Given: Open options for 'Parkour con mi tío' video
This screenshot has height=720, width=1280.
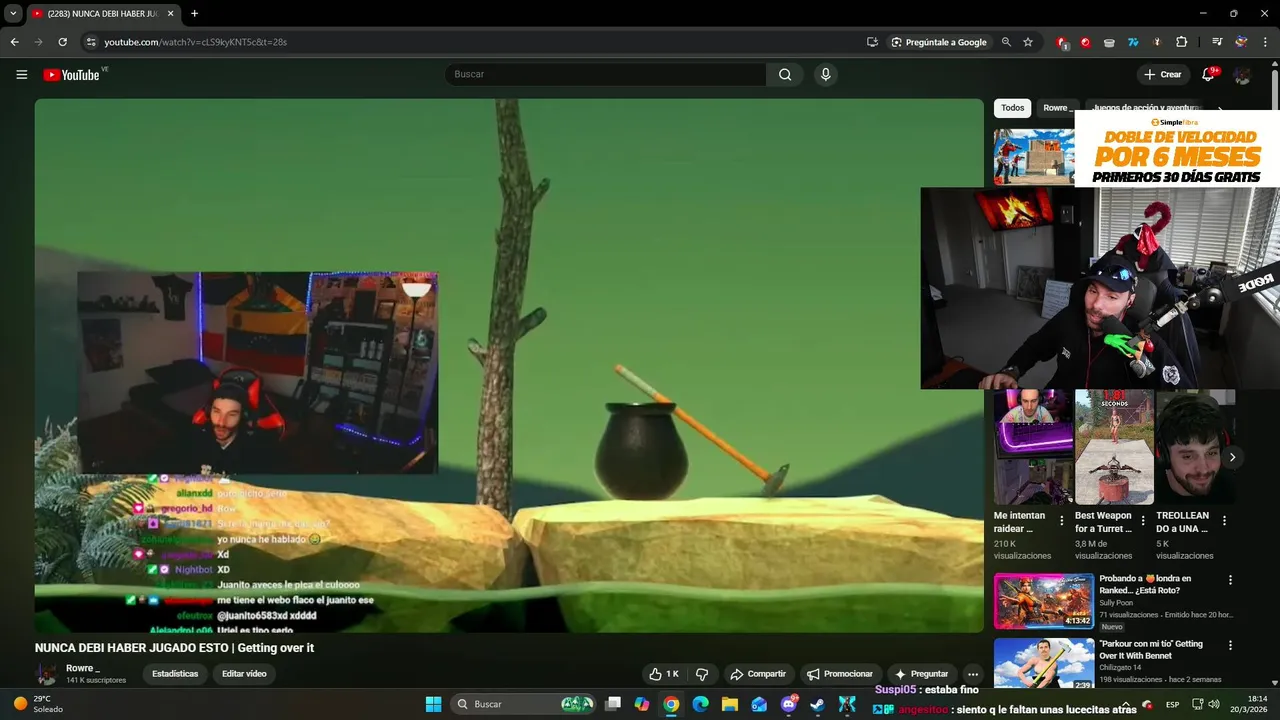Looking at the screenshot, I should pyautogui.click(x=1231, y=645).
